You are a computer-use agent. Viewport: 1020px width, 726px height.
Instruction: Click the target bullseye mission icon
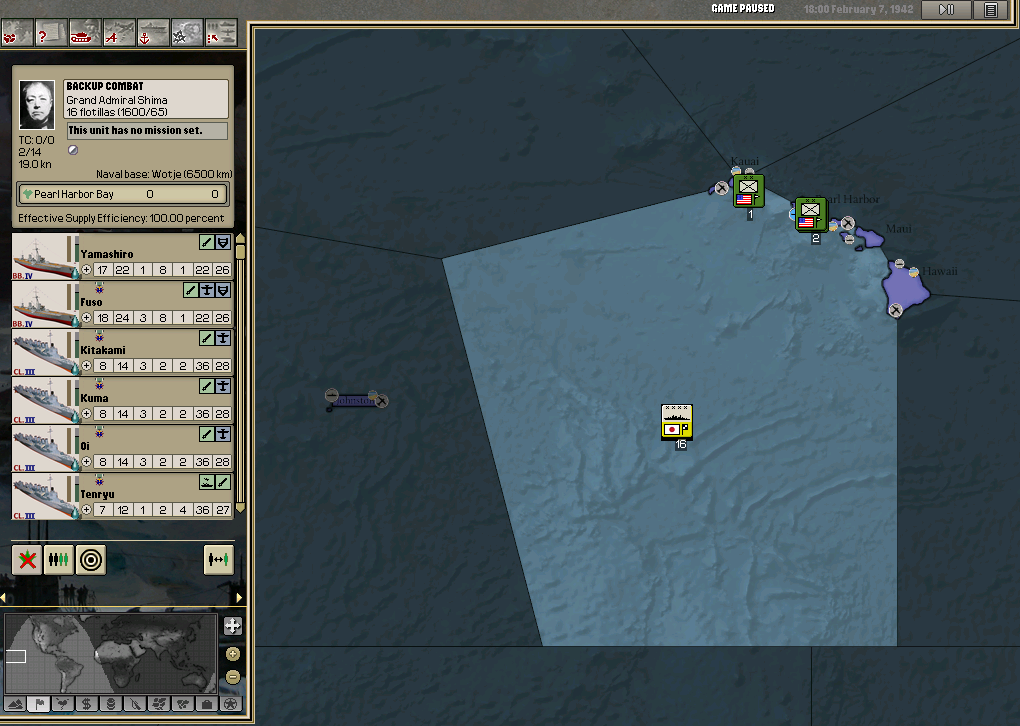point(91,560)
